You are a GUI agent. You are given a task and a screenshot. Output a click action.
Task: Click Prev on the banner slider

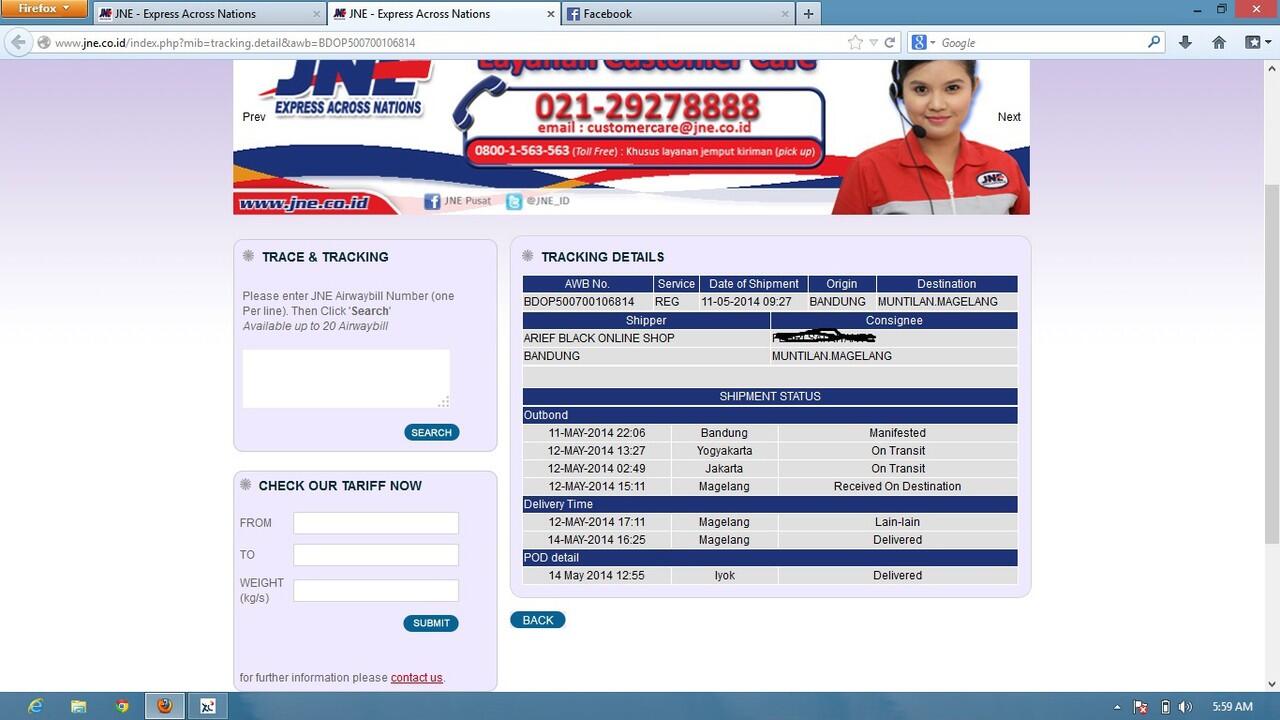click(254, 117)
